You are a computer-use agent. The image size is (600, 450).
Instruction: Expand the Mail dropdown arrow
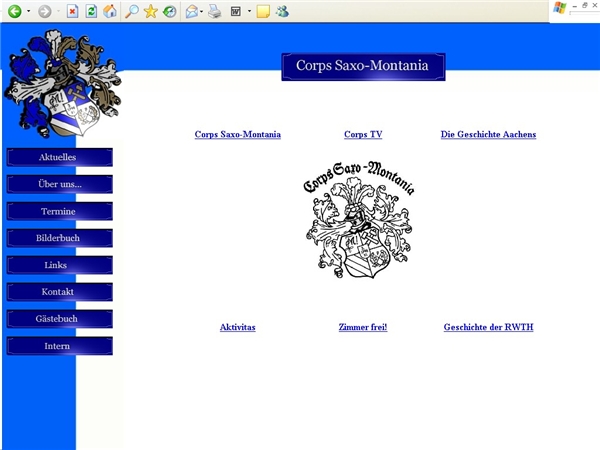[202, 11]
